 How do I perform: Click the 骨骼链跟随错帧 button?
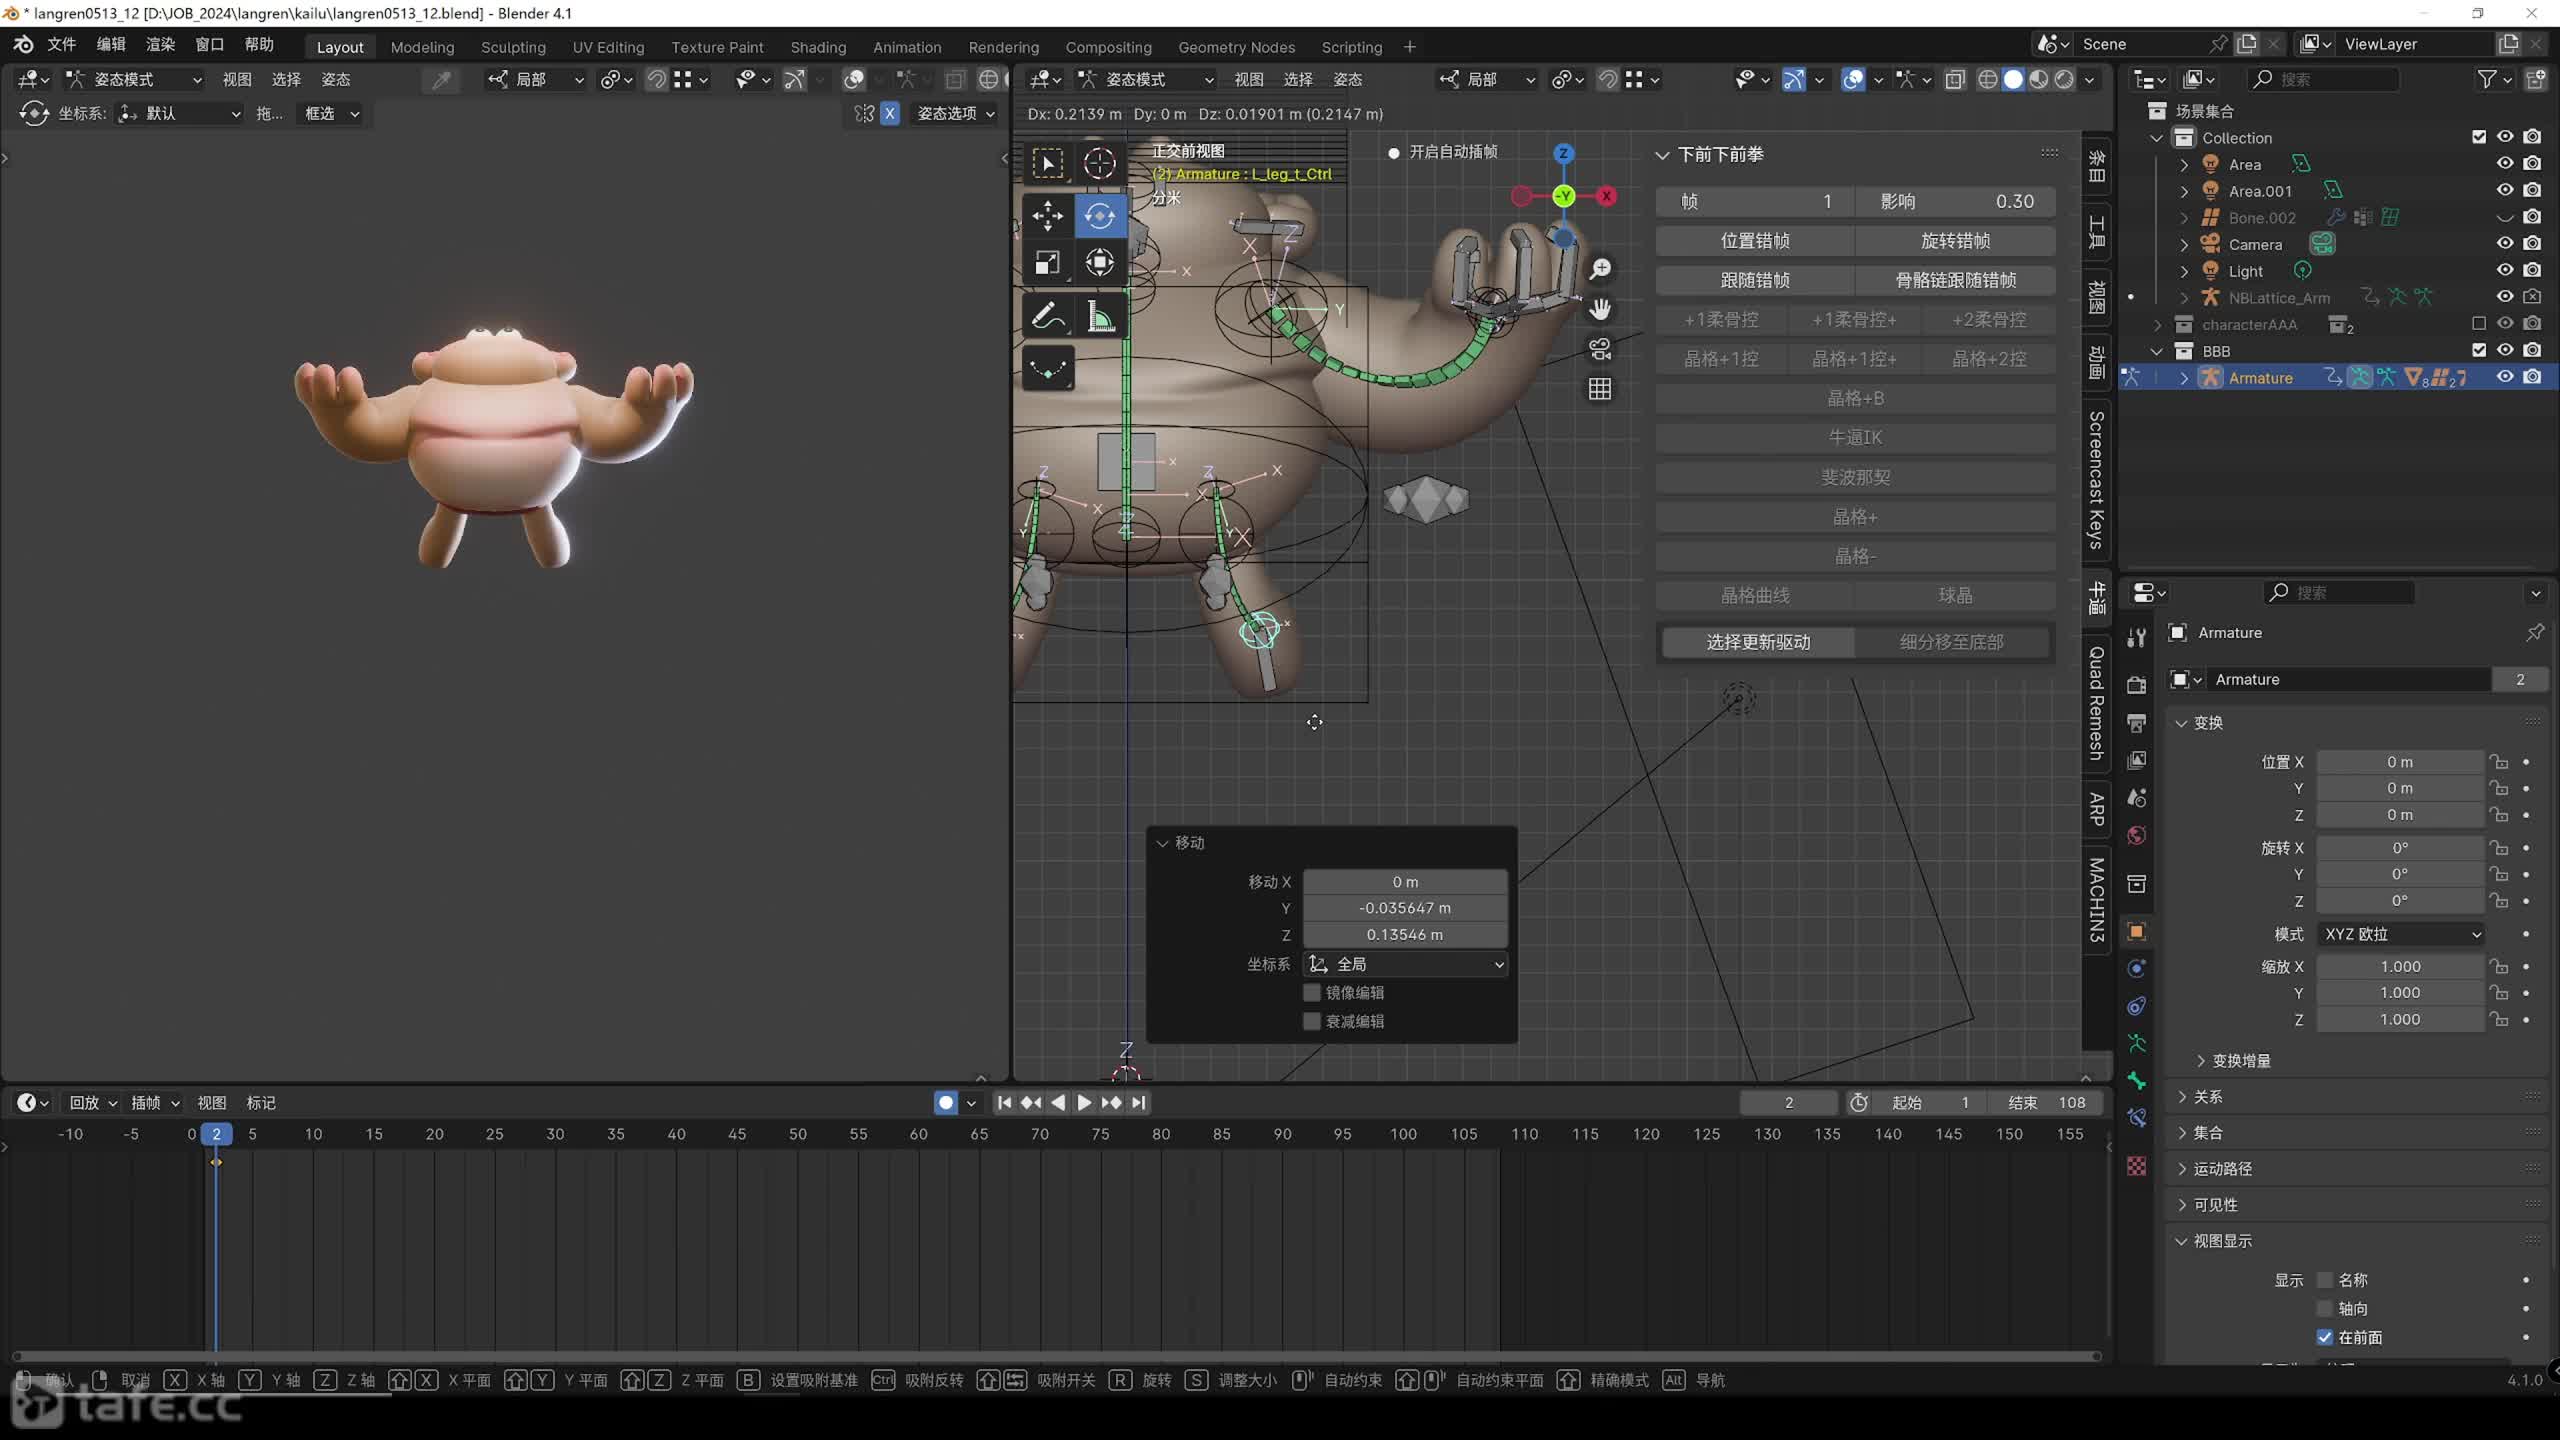pyautogui.click(x=1955, y=280)
